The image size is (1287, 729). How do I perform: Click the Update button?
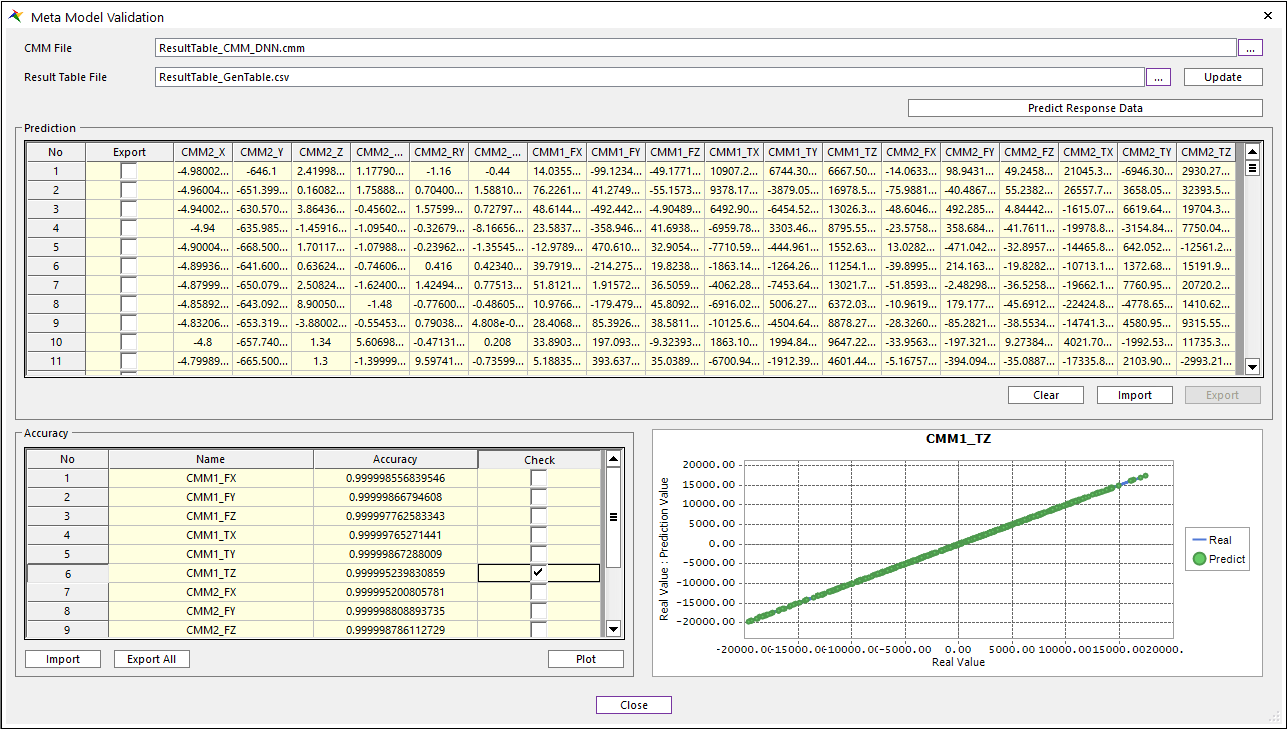(1223, 77)
